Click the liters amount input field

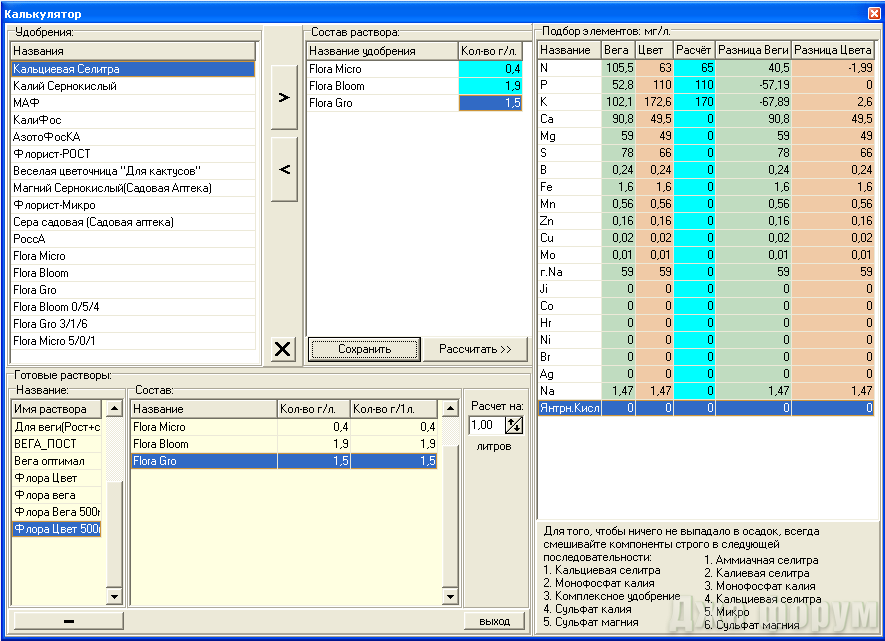pos(485,425)
